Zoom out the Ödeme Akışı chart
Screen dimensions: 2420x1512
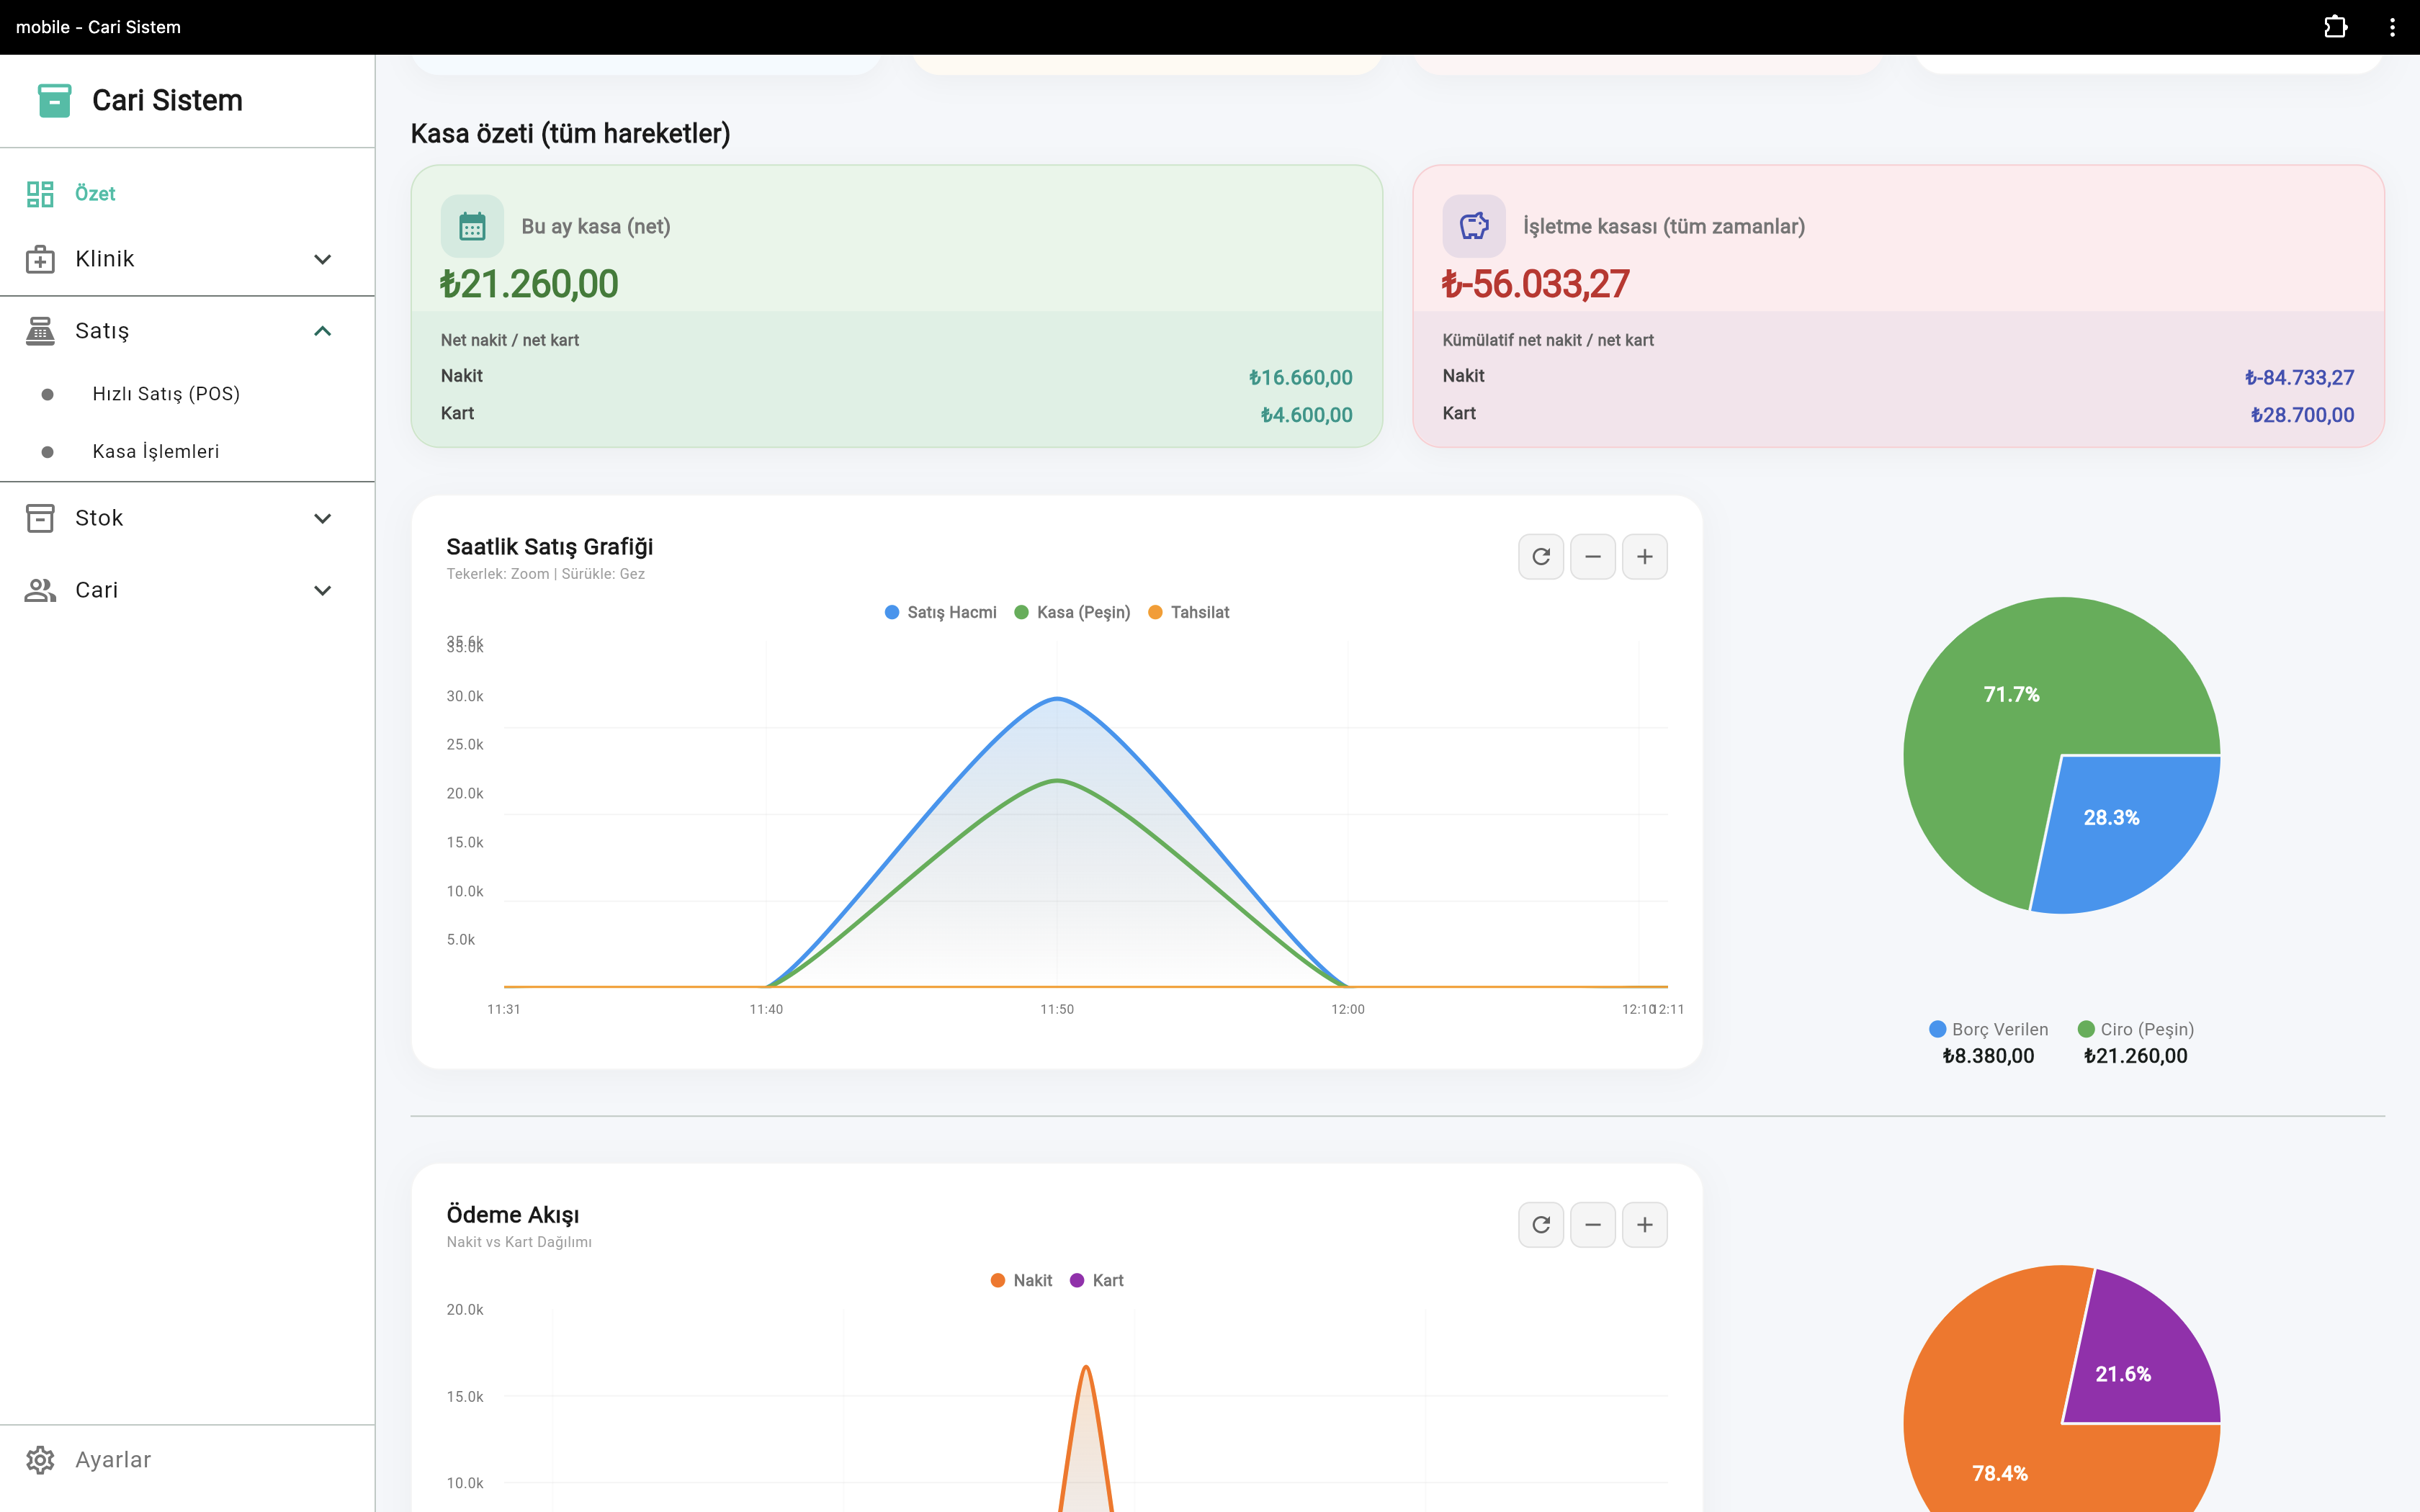1593,1225
